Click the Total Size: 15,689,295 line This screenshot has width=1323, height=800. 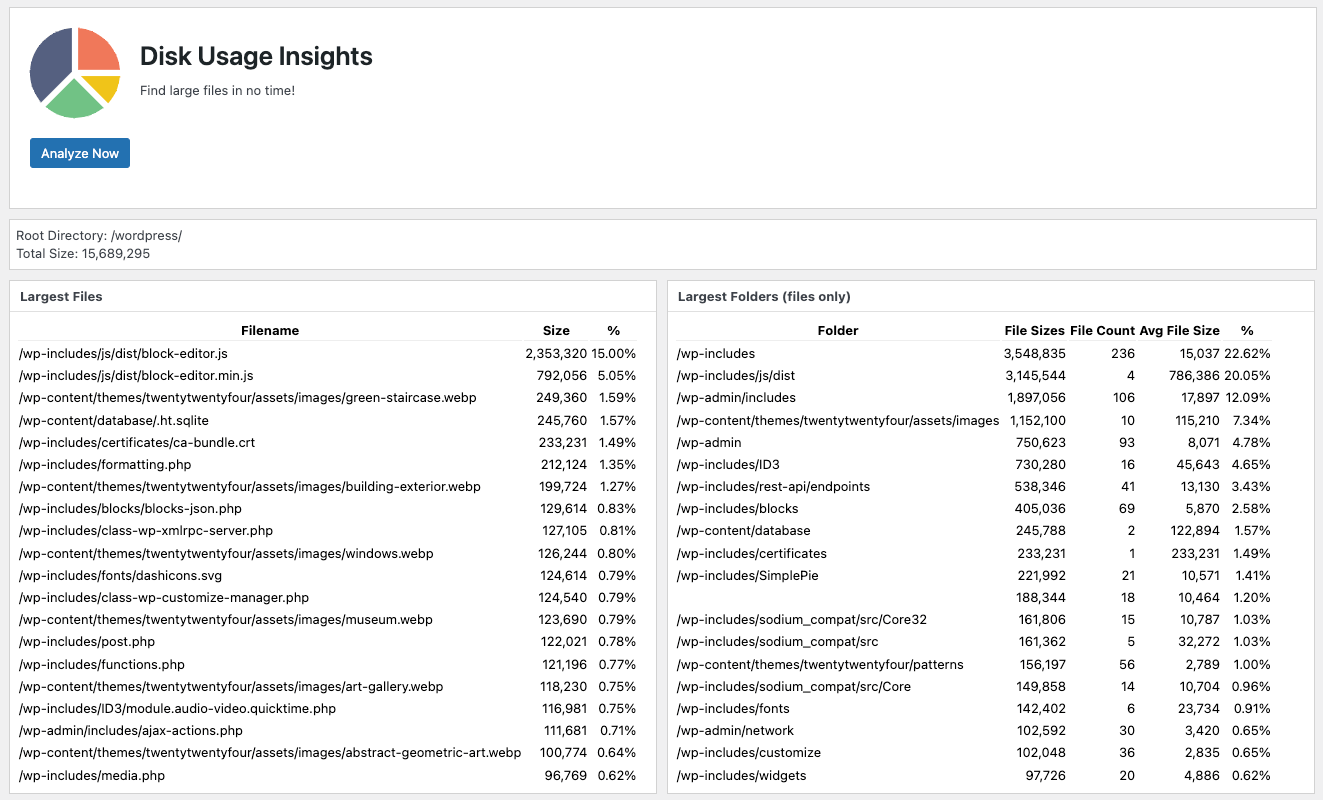pyautogui.click(x=83, y=254)
